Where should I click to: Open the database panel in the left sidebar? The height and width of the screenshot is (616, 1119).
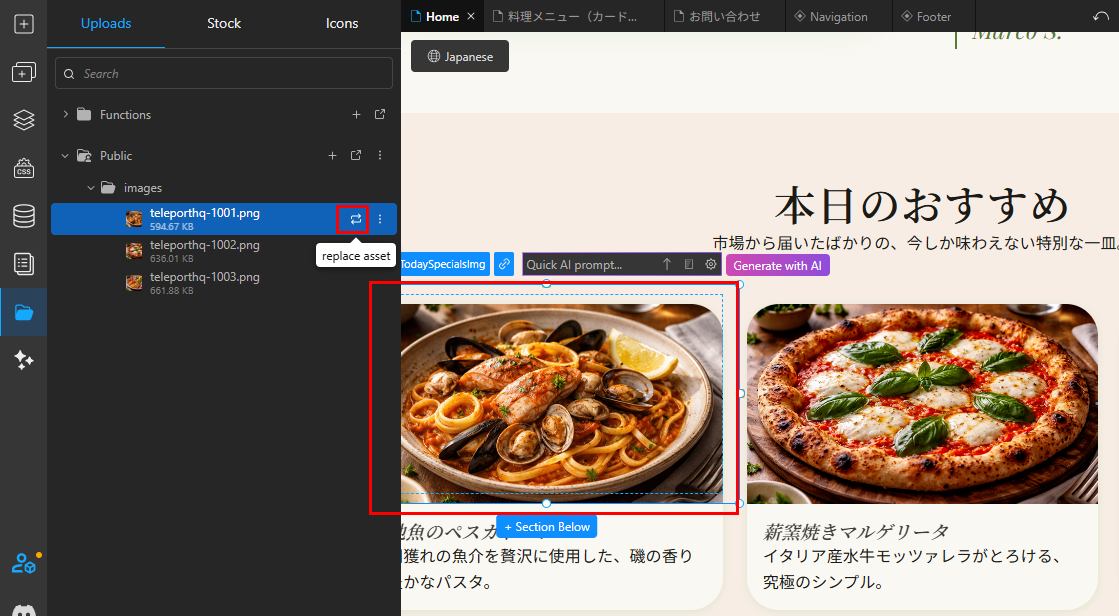23,215
